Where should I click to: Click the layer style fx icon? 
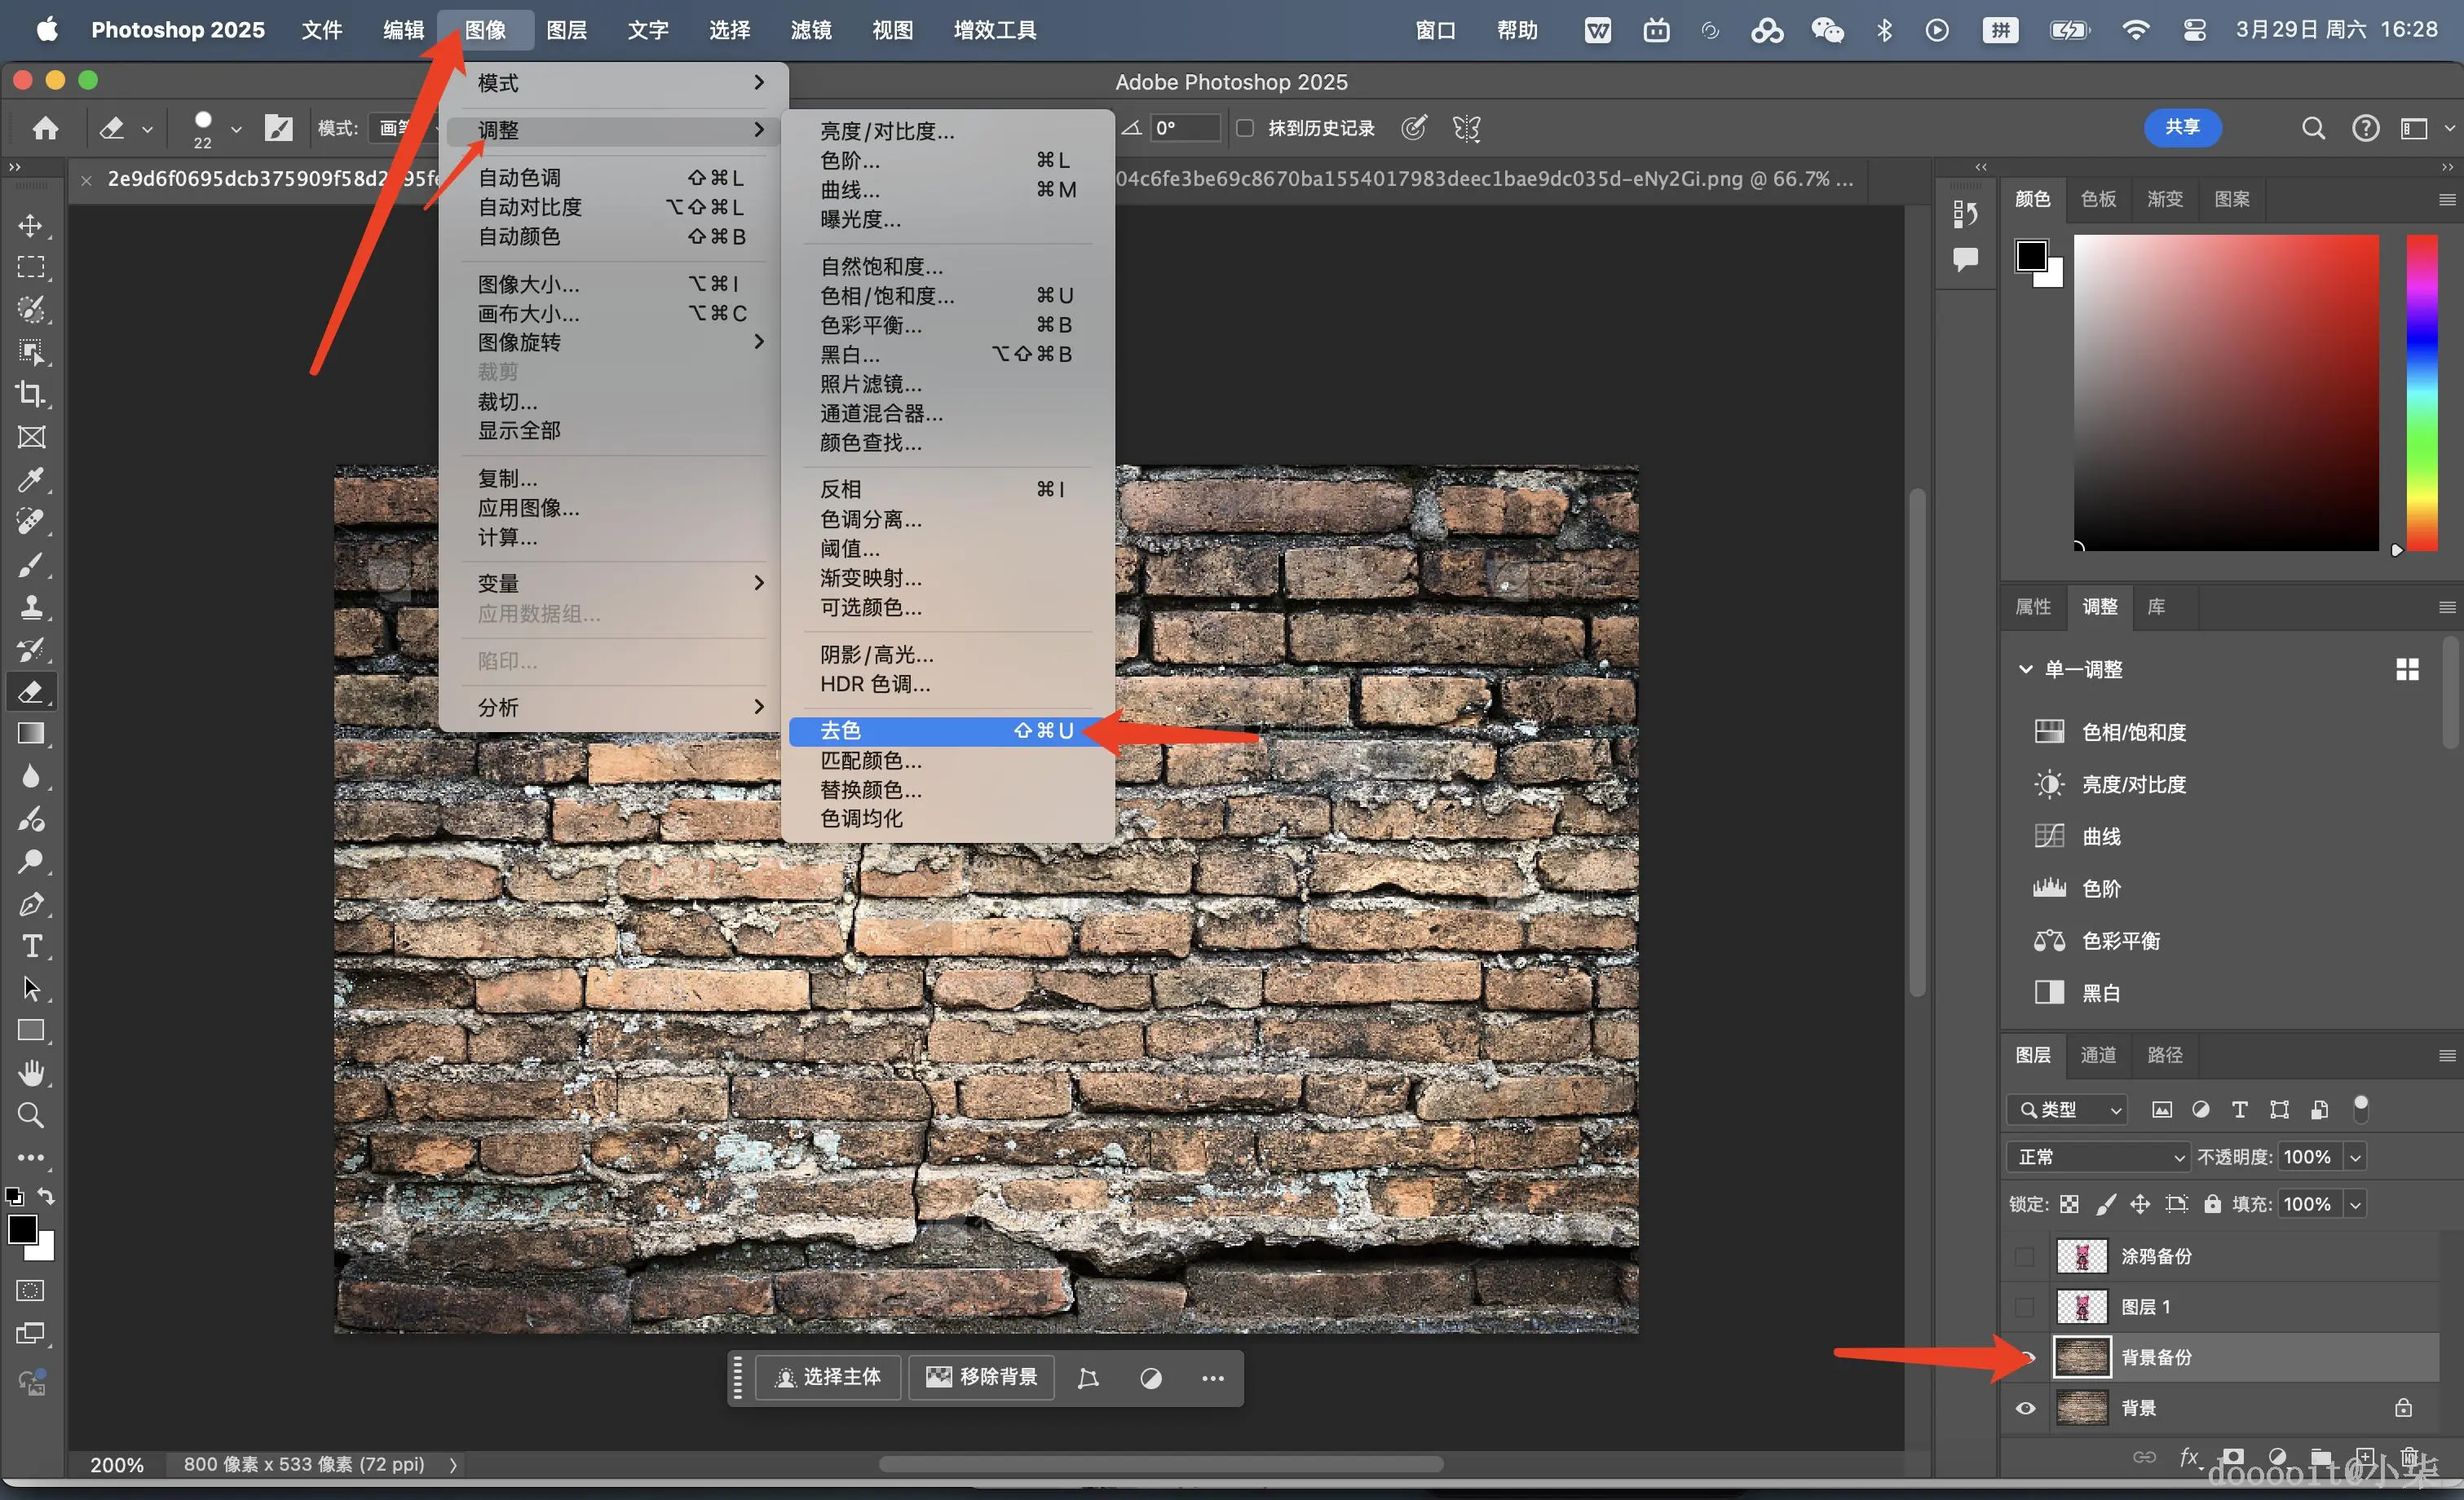2189,1457
